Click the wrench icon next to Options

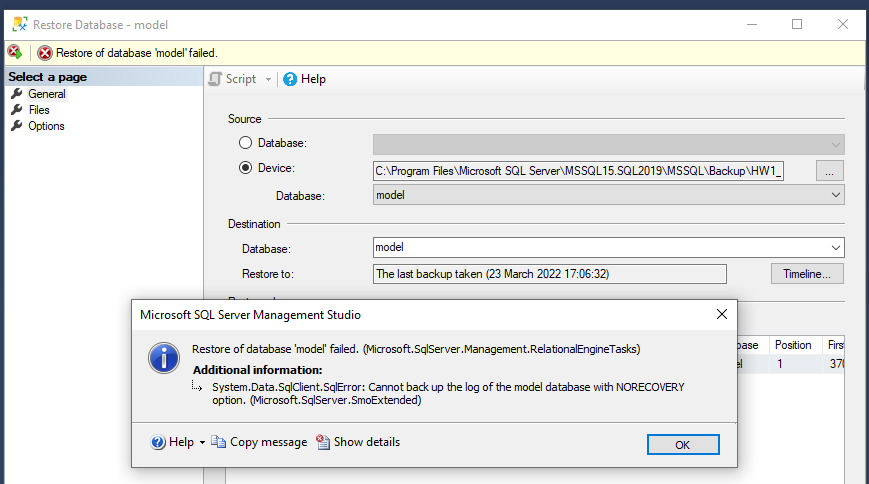[17, 126]
